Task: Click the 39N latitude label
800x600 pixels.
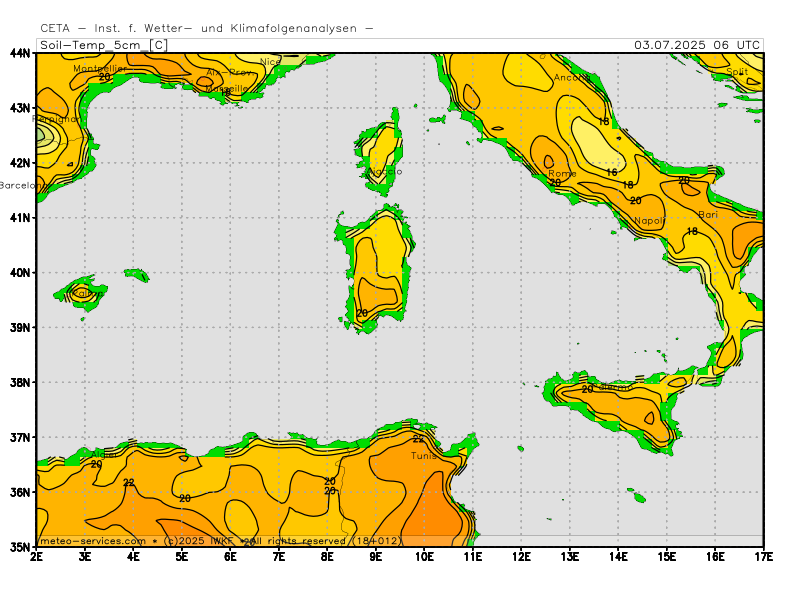Action: pyautogui.click(x=20, y=328)
